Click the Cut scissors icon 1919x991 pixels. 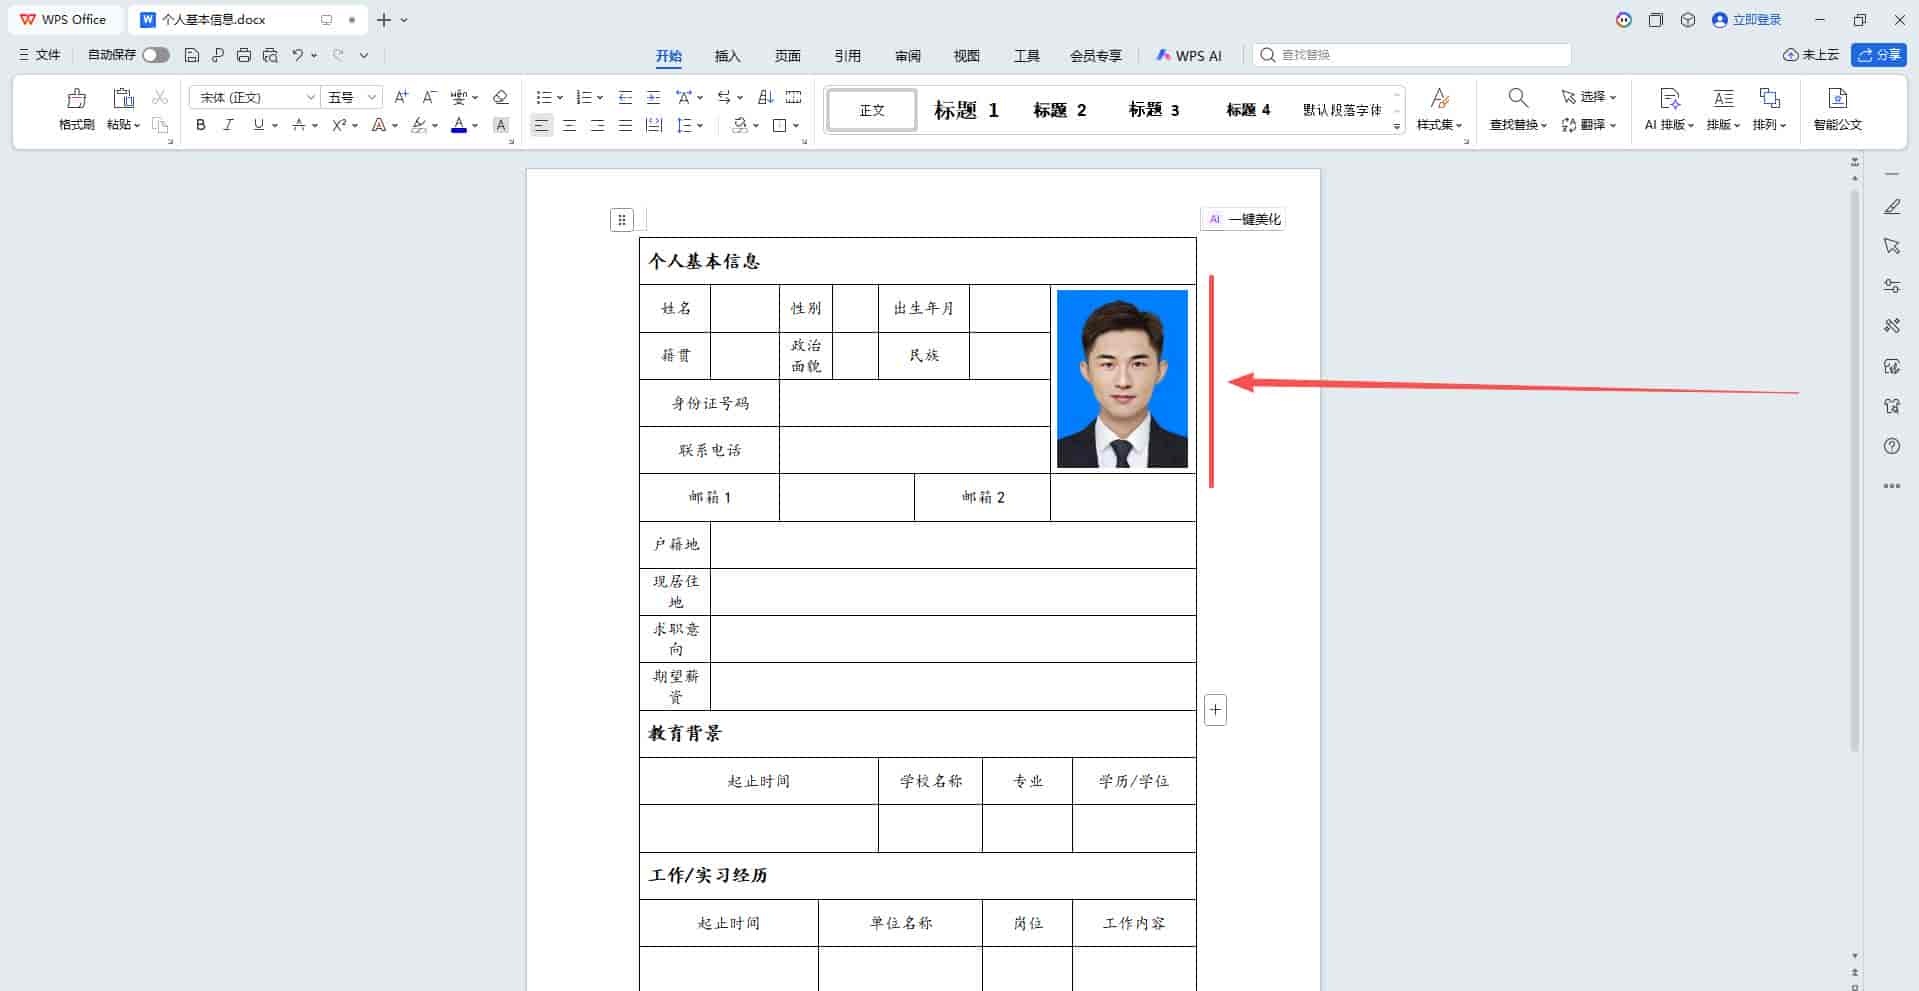click(x=160, y=97)
